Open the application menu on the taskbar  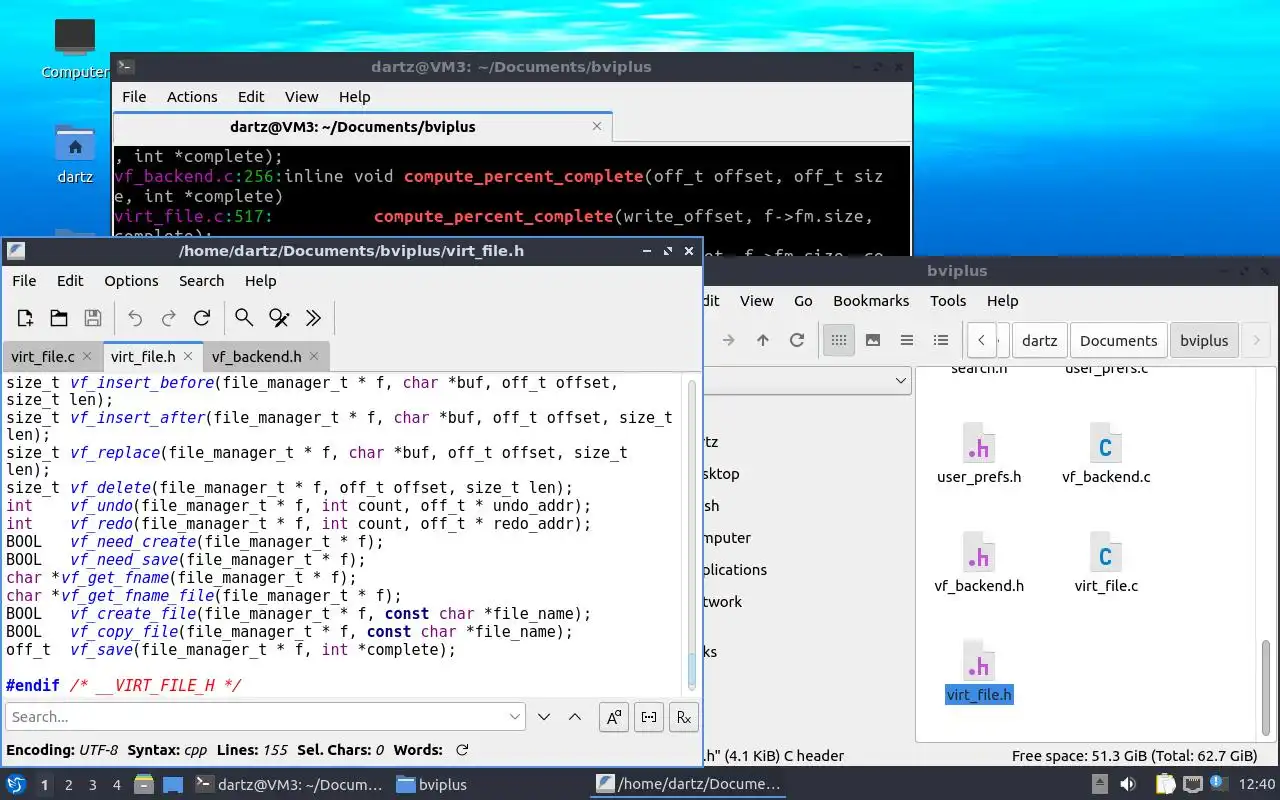15,784
